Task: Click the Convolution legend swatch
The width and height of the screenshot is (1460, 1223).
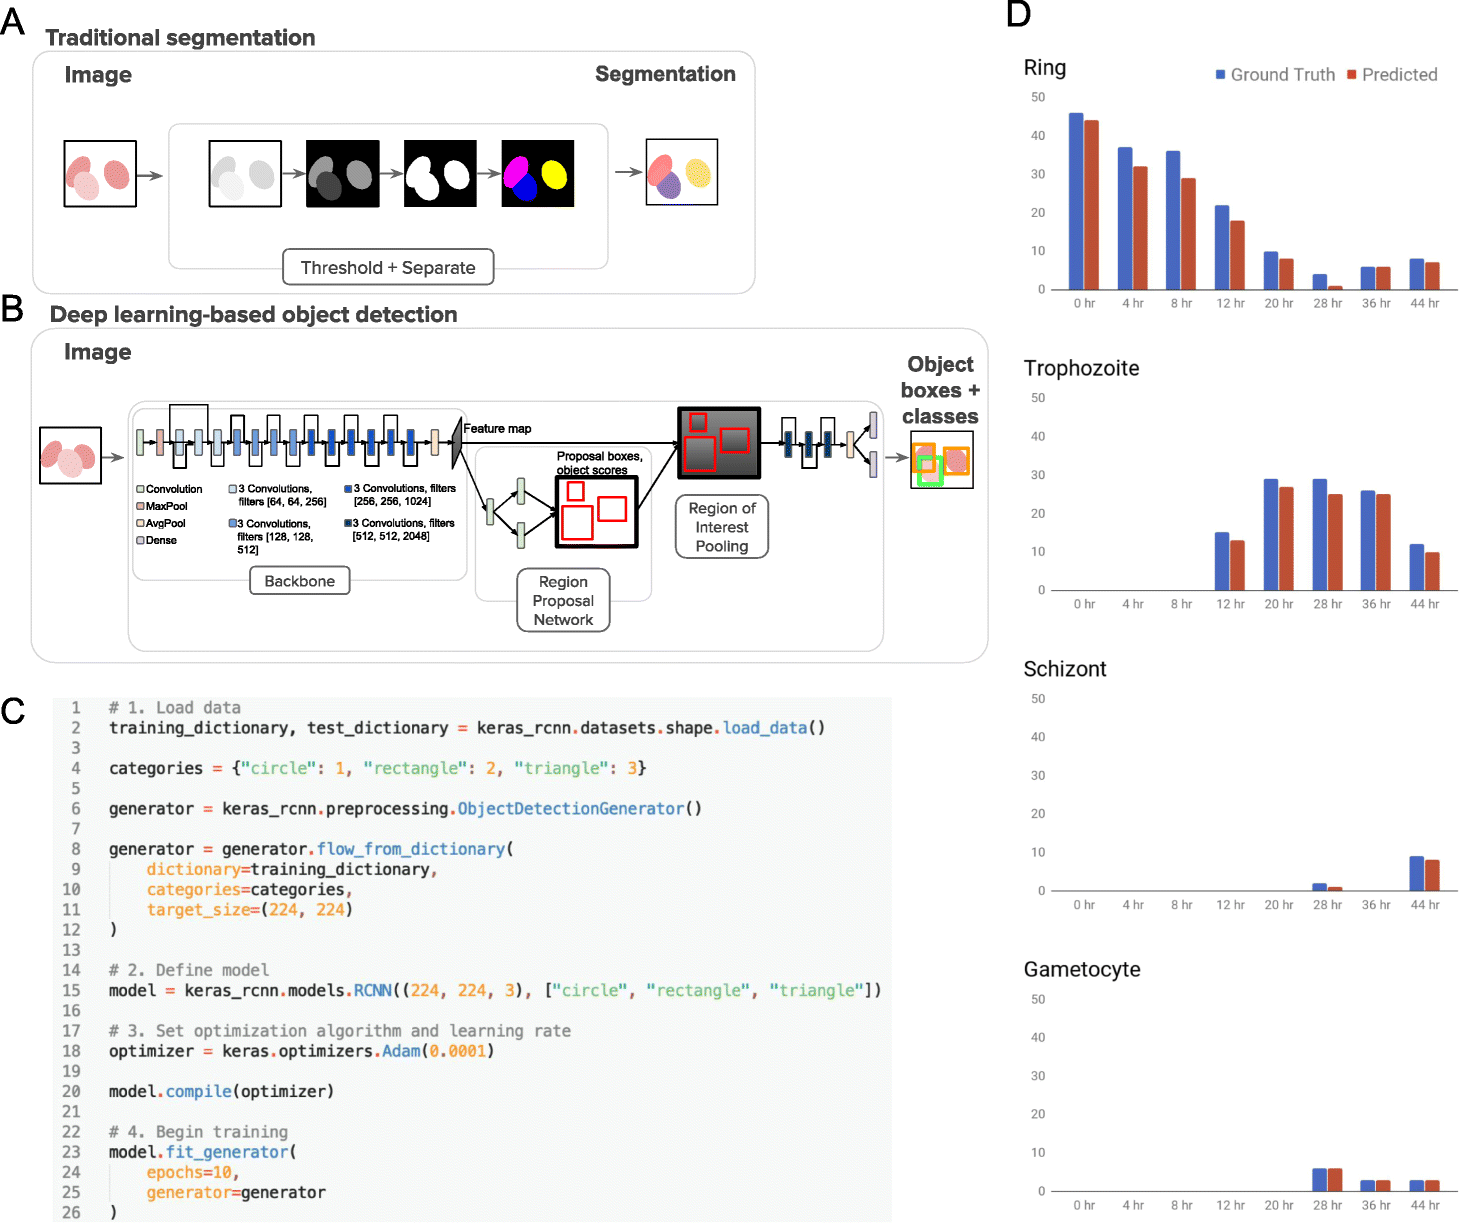Action: coord(141,489)
